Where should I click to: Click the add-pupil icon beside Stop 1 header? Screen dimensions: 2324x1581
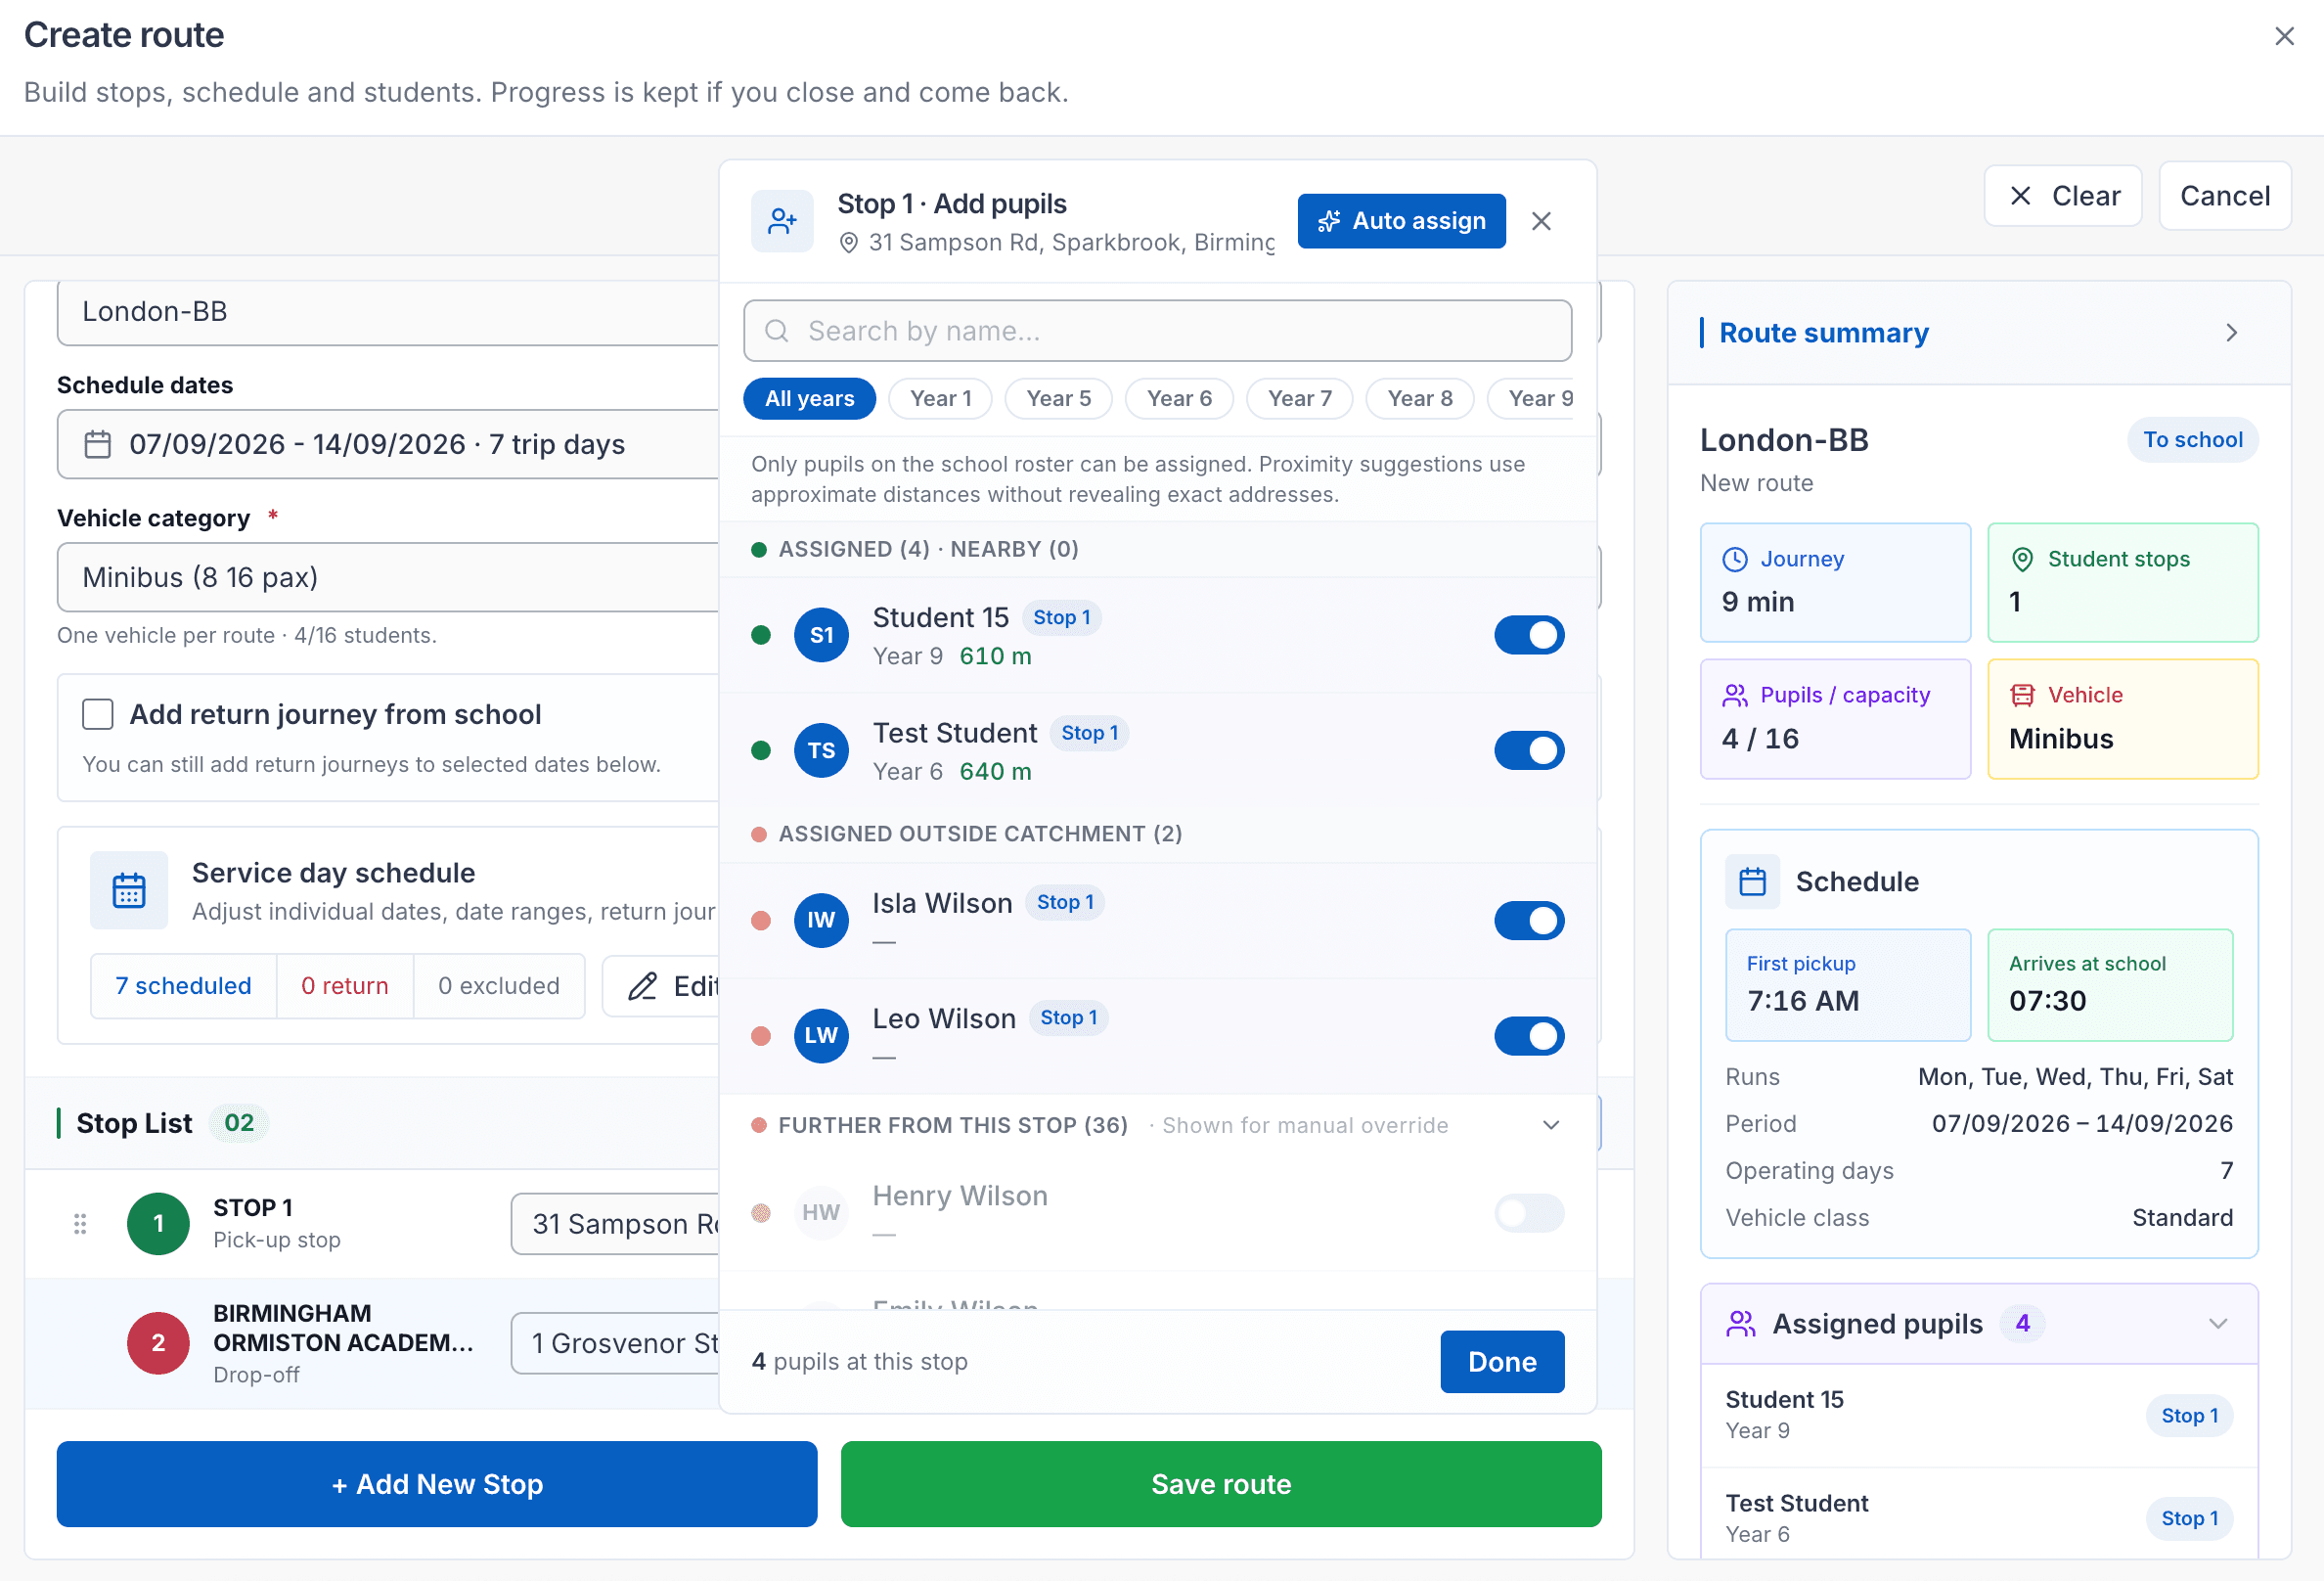click(782, 221)
